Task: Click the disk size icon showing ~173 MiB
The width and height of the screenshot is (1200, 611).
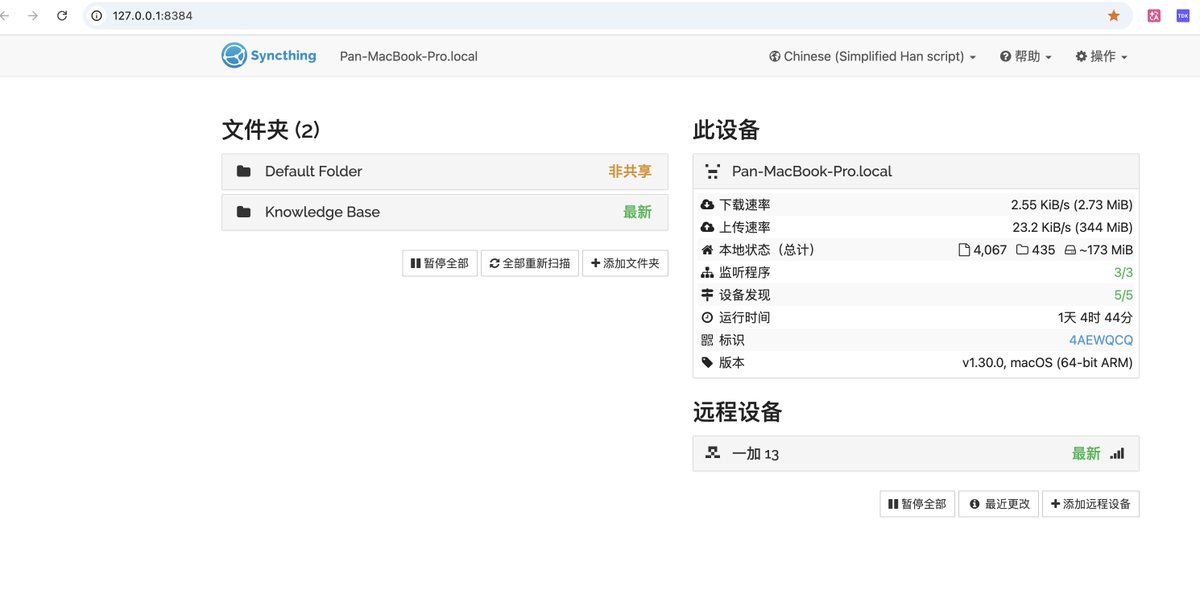Action: click(x=1070, y=250)
